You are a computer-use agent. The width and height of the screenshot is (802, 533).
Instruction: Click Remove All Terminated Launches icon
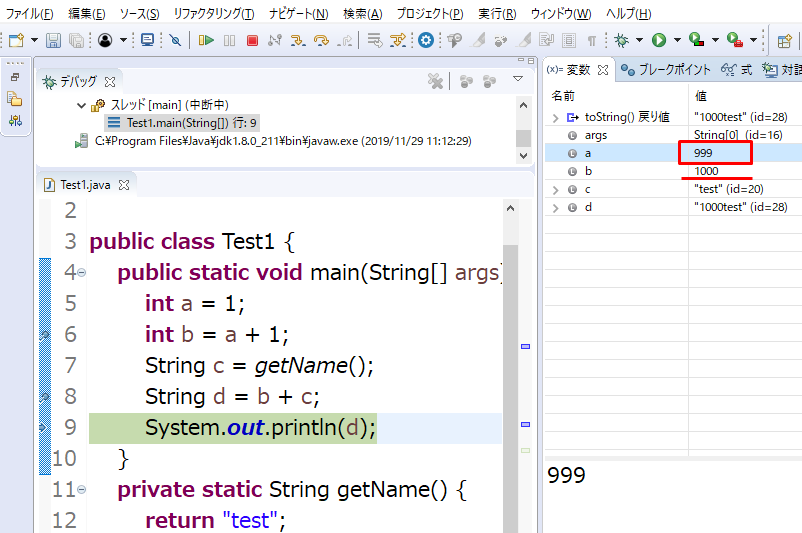435,80
